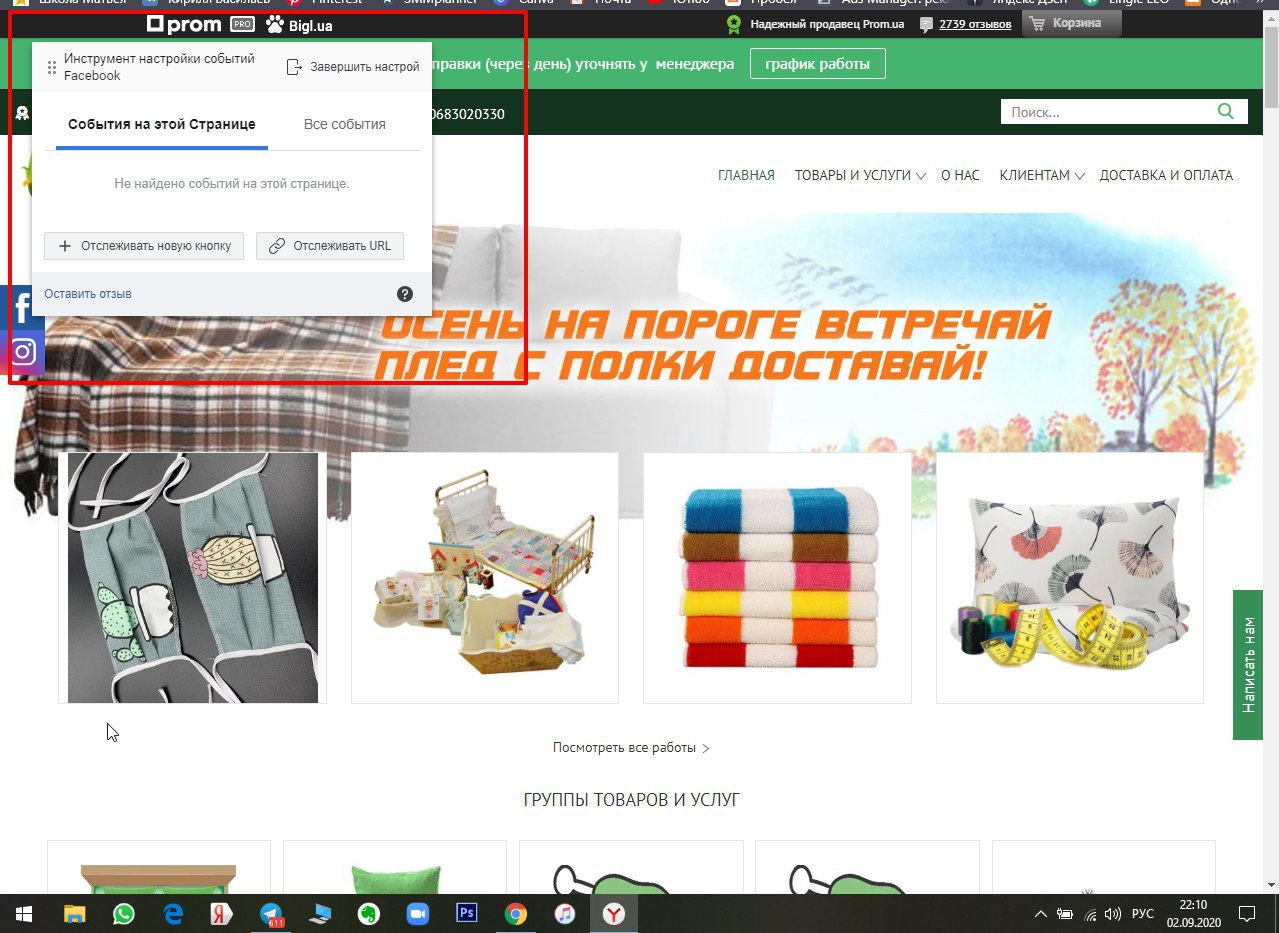Open 'Оставить отзыв' link
The image size is (1279, 933).
point(88,294)
